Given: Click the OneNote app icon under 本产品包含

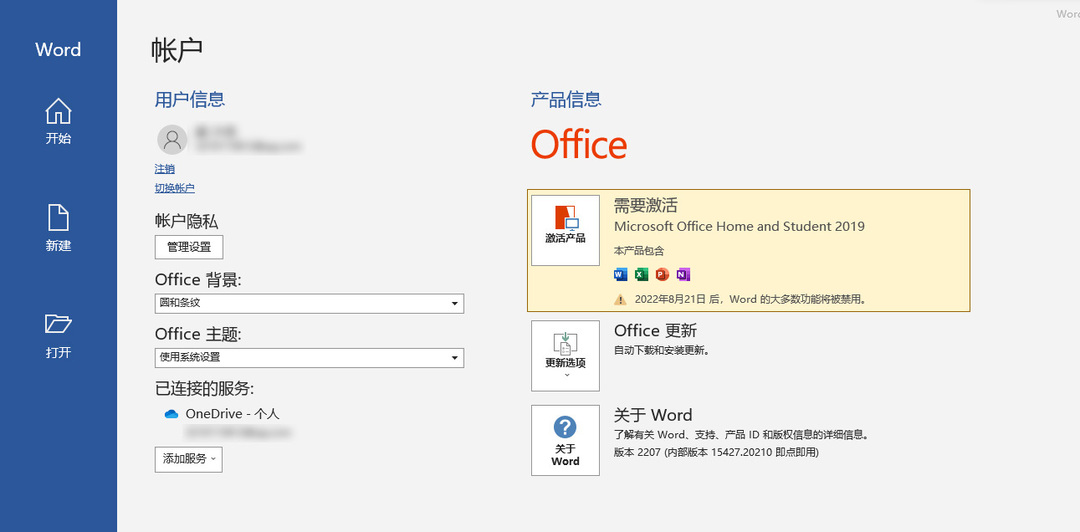Looking at the screenshot, I should coord(683,274).
